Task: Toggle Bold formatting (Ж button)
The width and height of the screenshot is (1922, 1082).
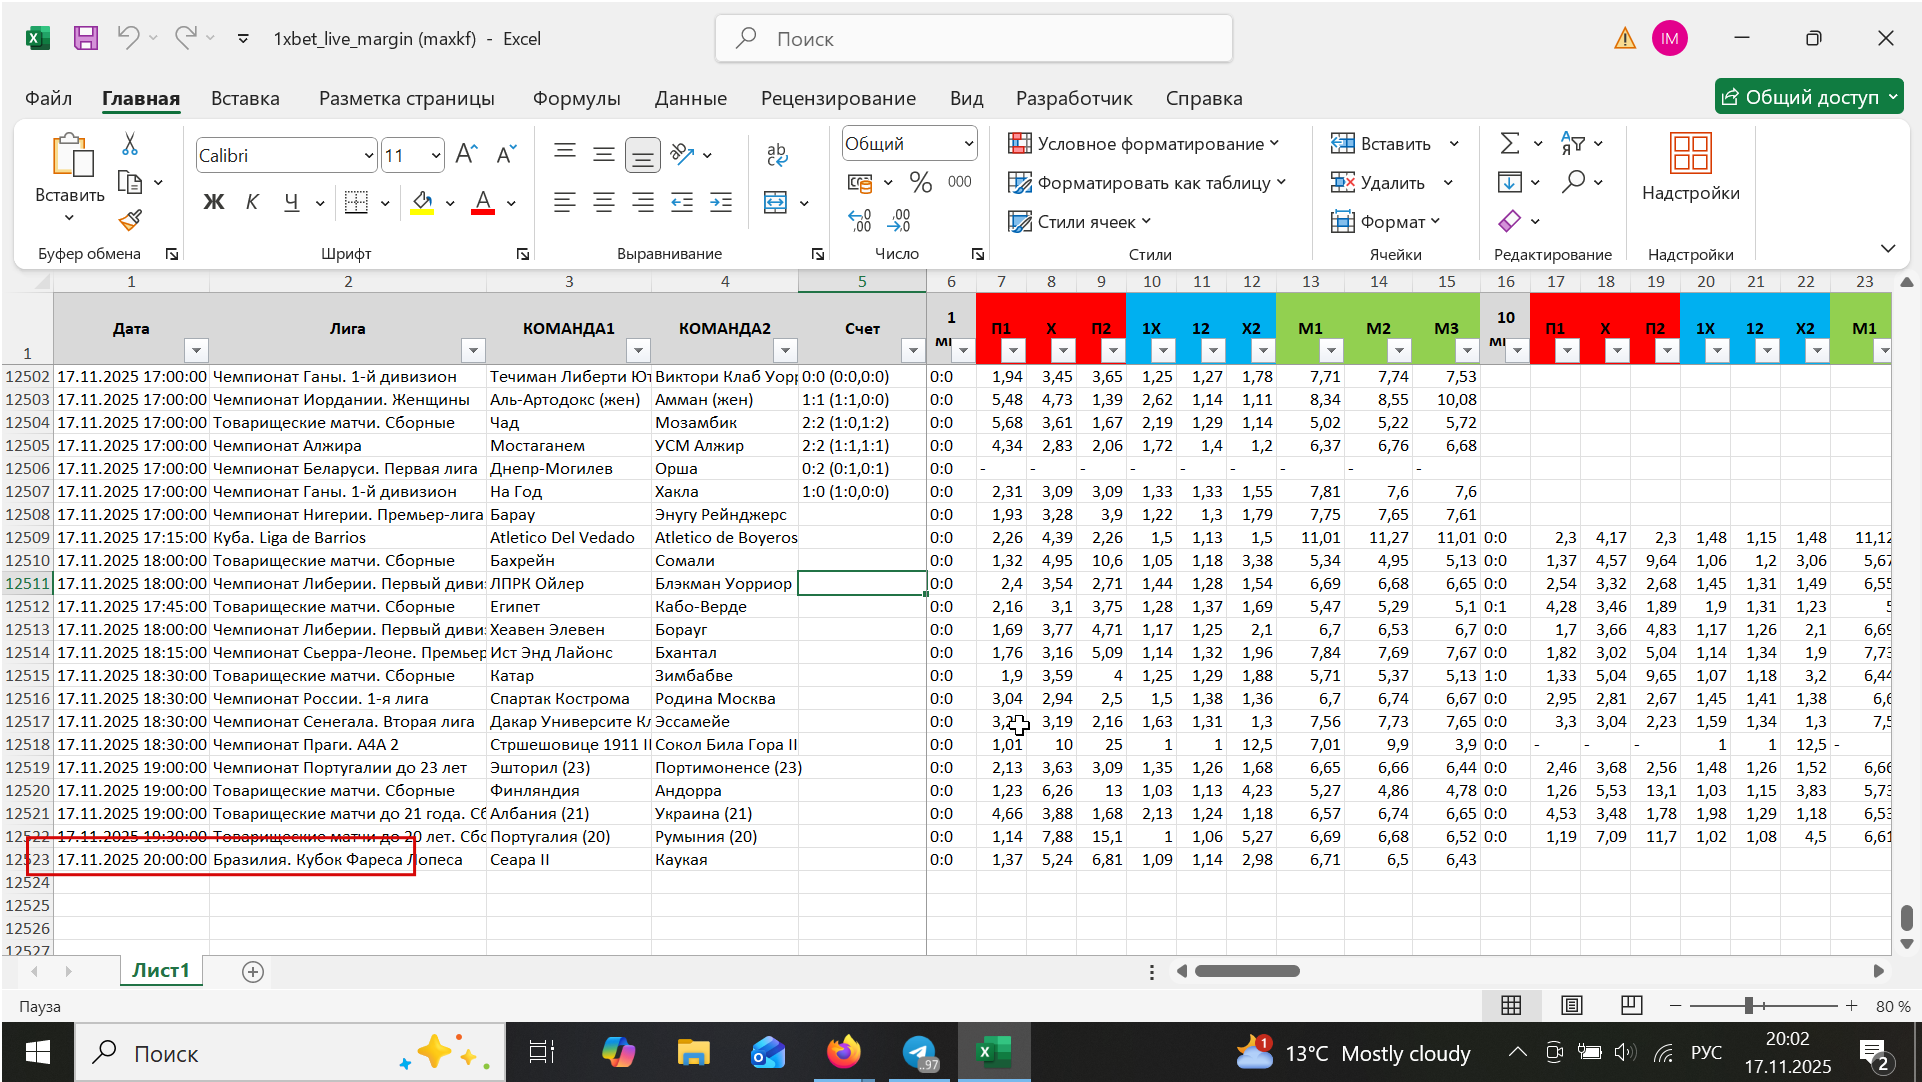Action: (x=213, y=203)
